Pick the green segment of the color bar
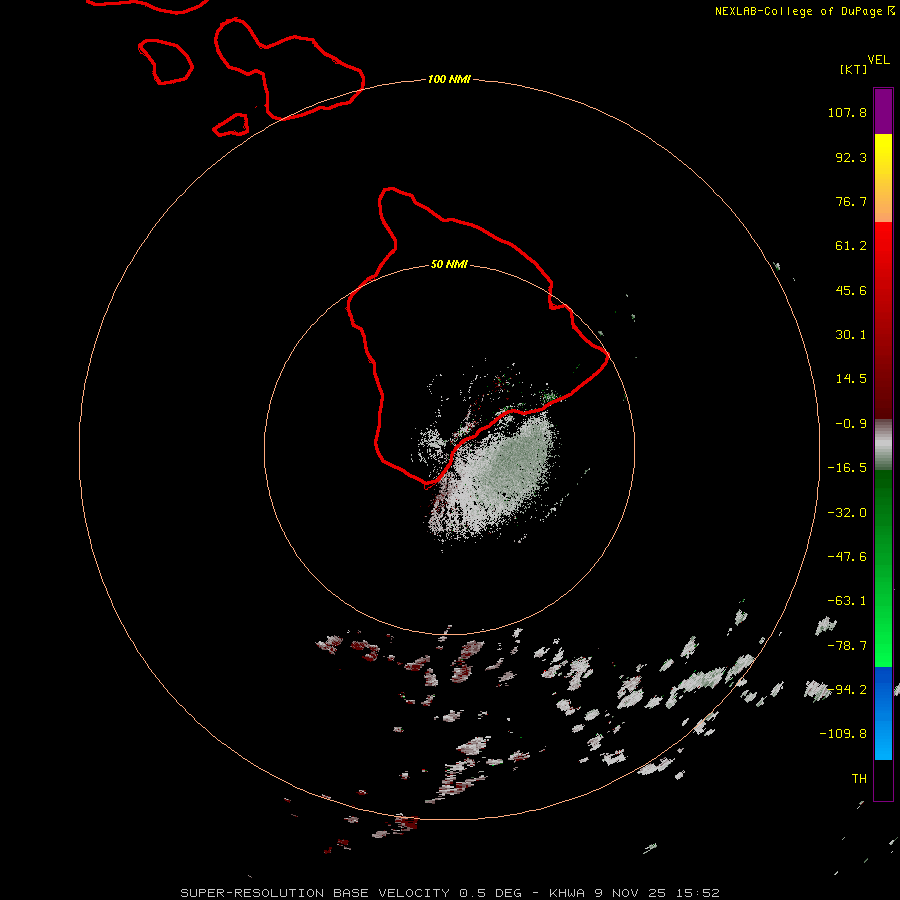The width and height of the screenshot is (900, 900). pos(883,568)
